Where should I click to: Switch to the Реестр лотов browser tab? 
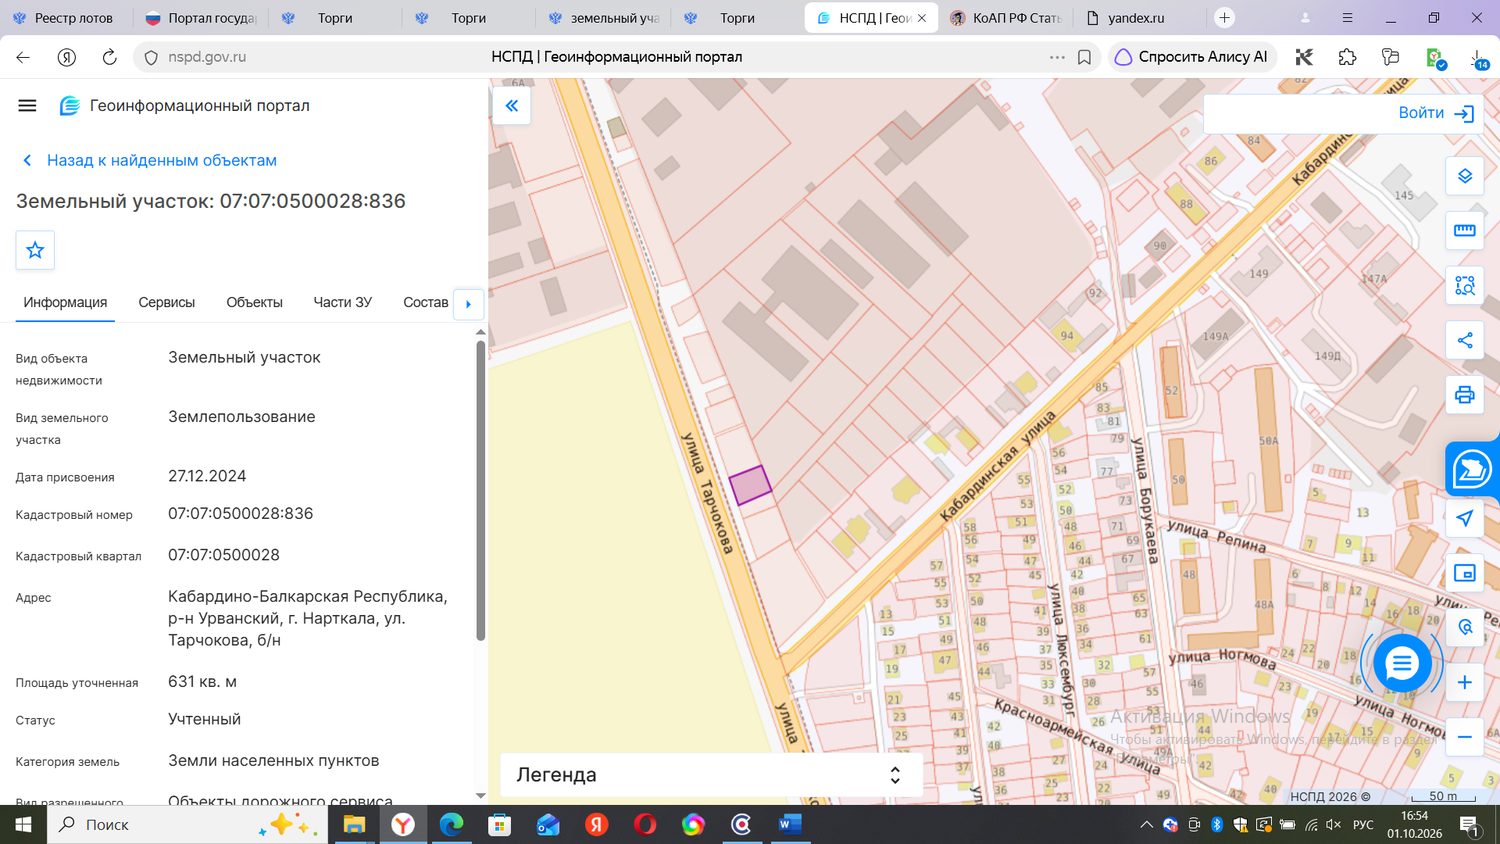pyautogui.click(x=66, y=18)
